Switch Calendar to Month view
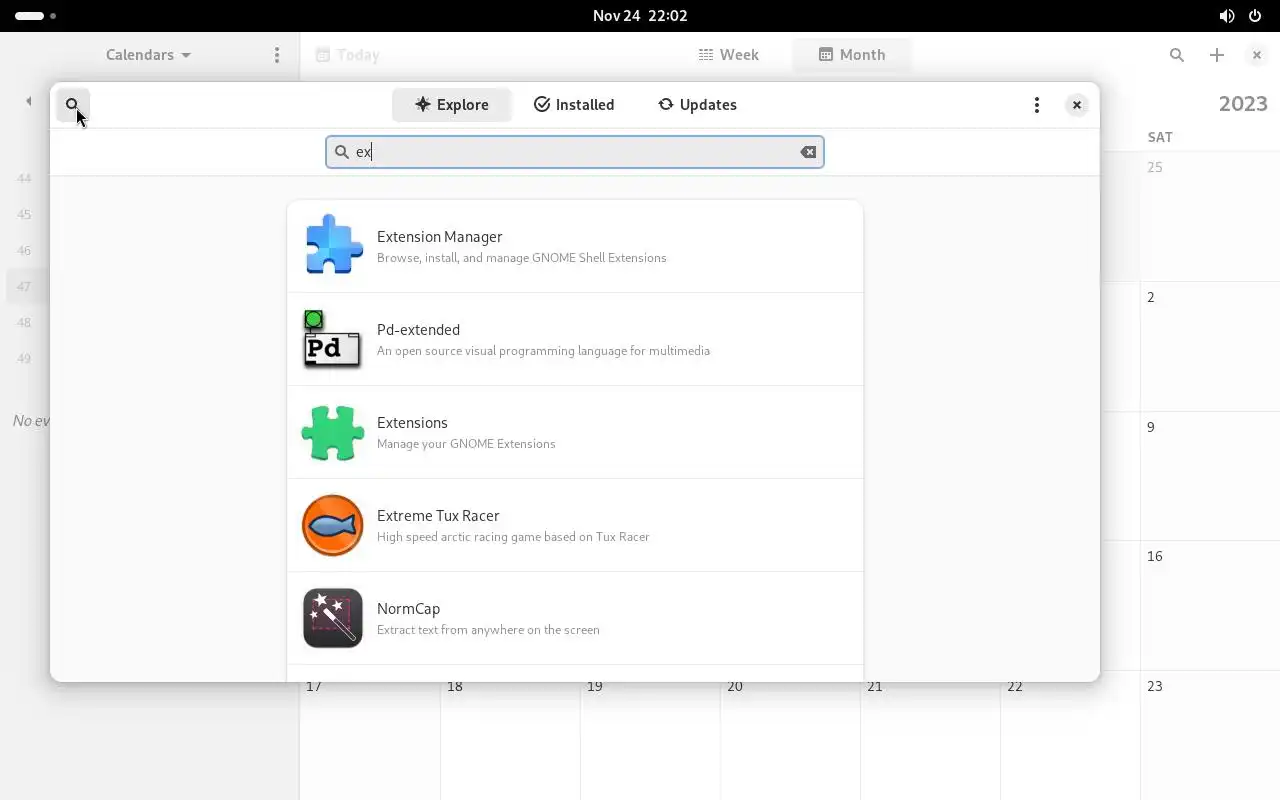 852,55
